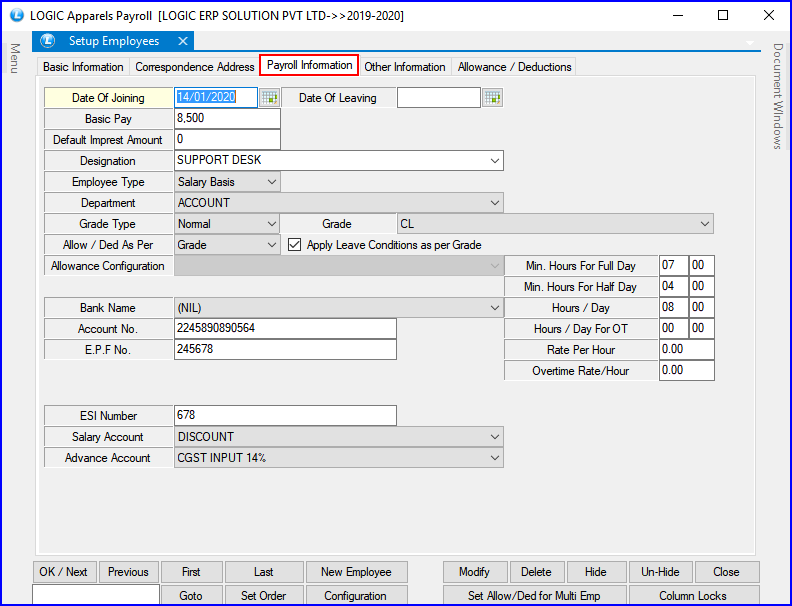Click the OK / Next button
Image resolution: width=792 pixels, height=606 pixels.
64,572
